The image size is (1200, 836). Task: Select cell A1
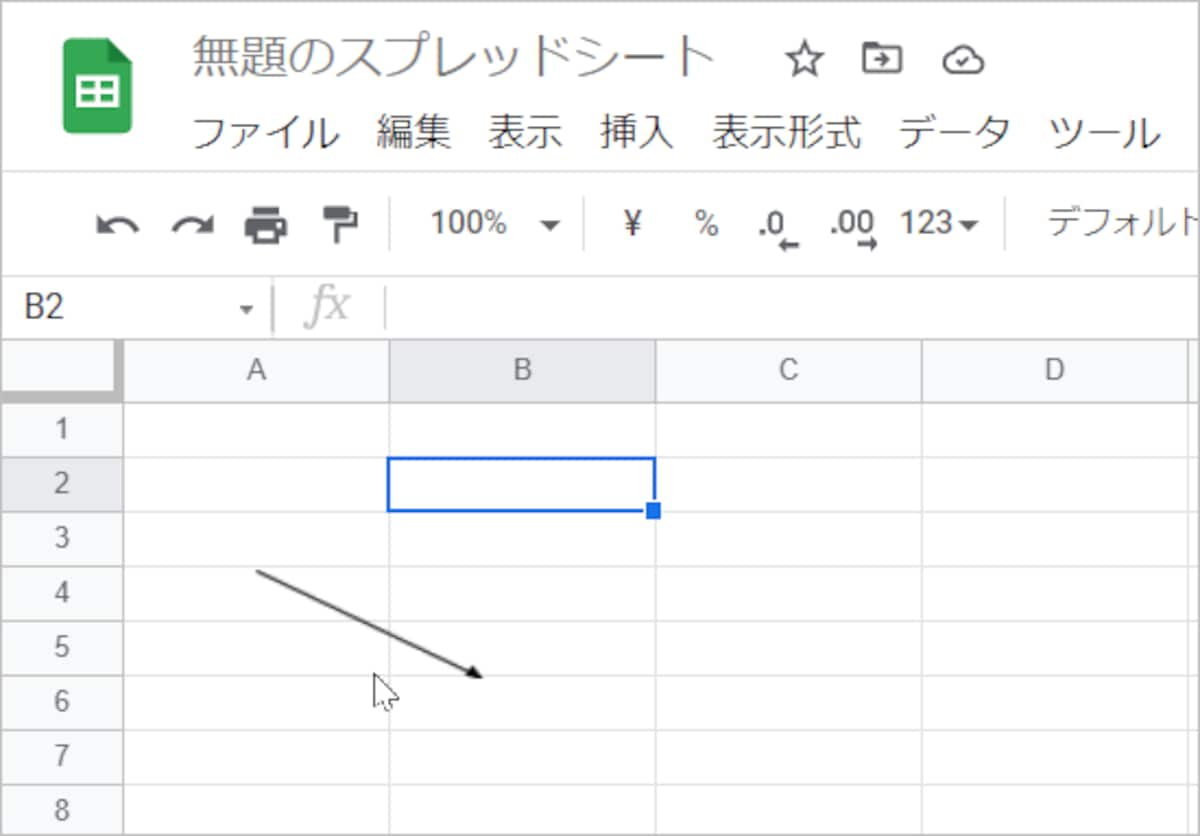point(257,430)
